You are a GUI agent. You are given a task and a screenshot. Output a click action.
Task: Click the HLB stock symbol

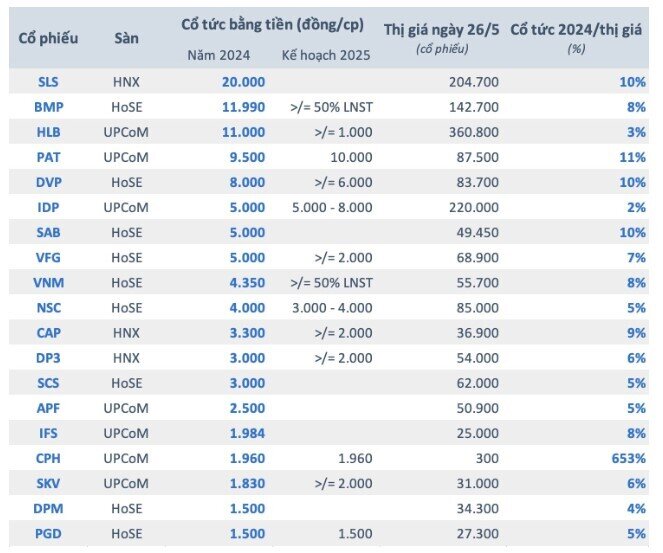tap(47, 131)
